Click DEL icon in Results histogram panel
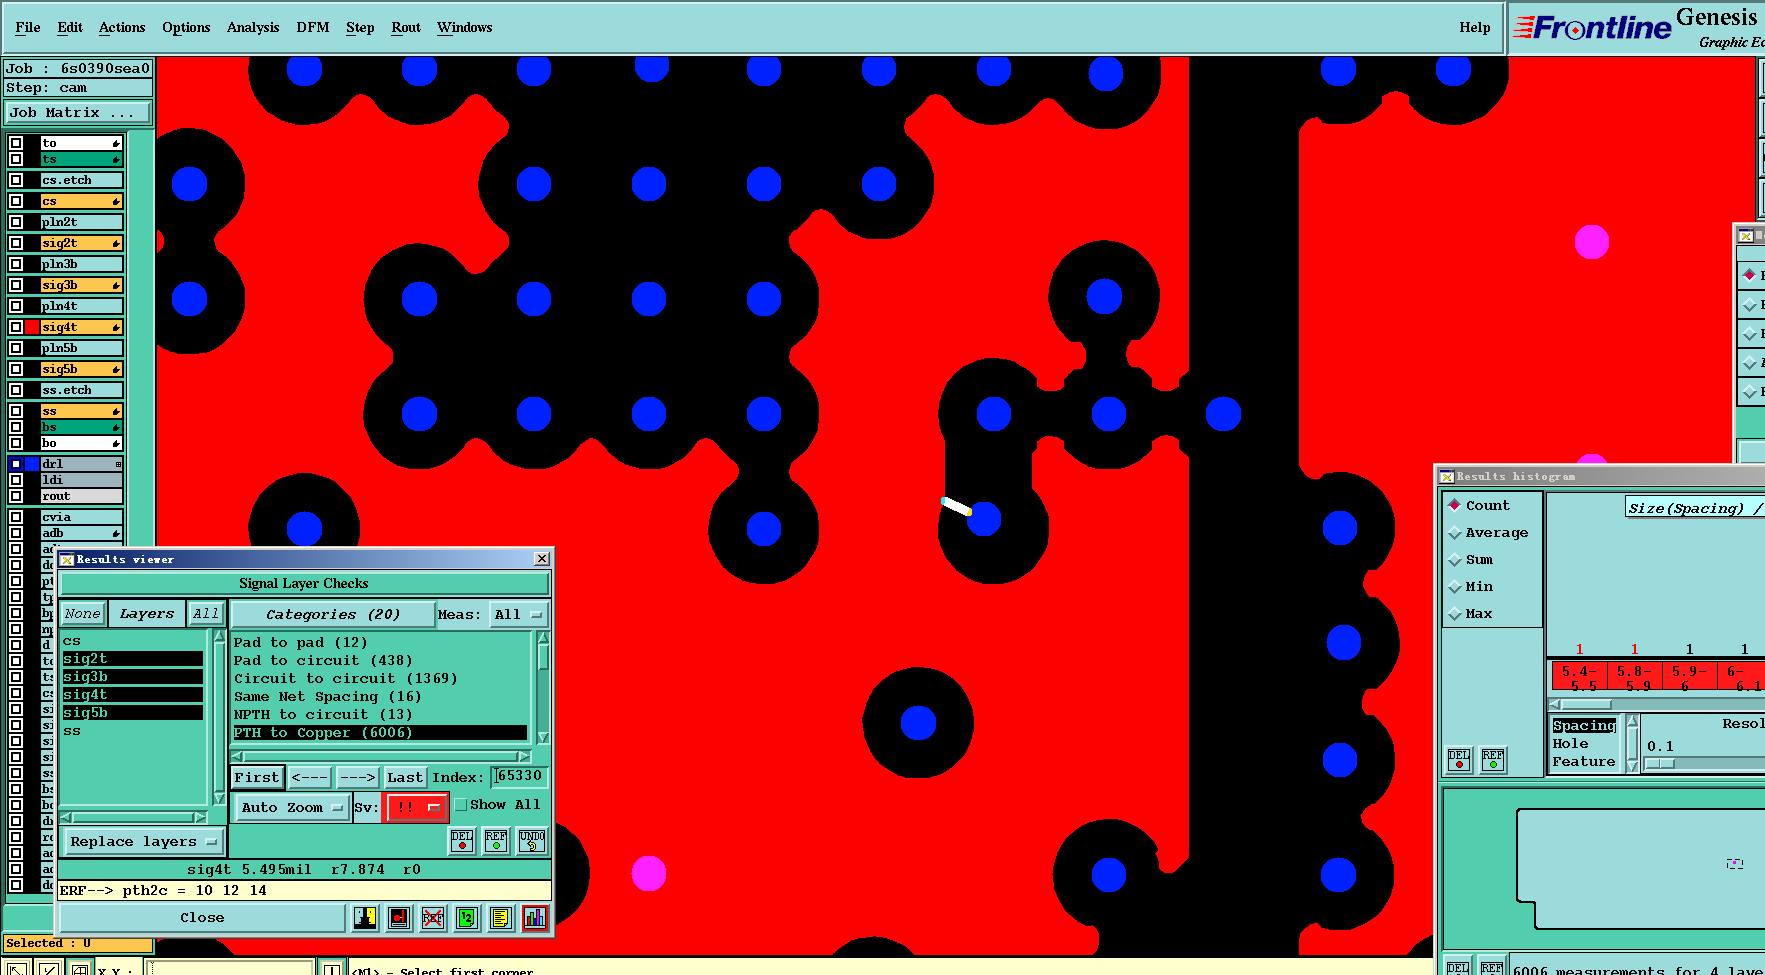 point(1459,760)
